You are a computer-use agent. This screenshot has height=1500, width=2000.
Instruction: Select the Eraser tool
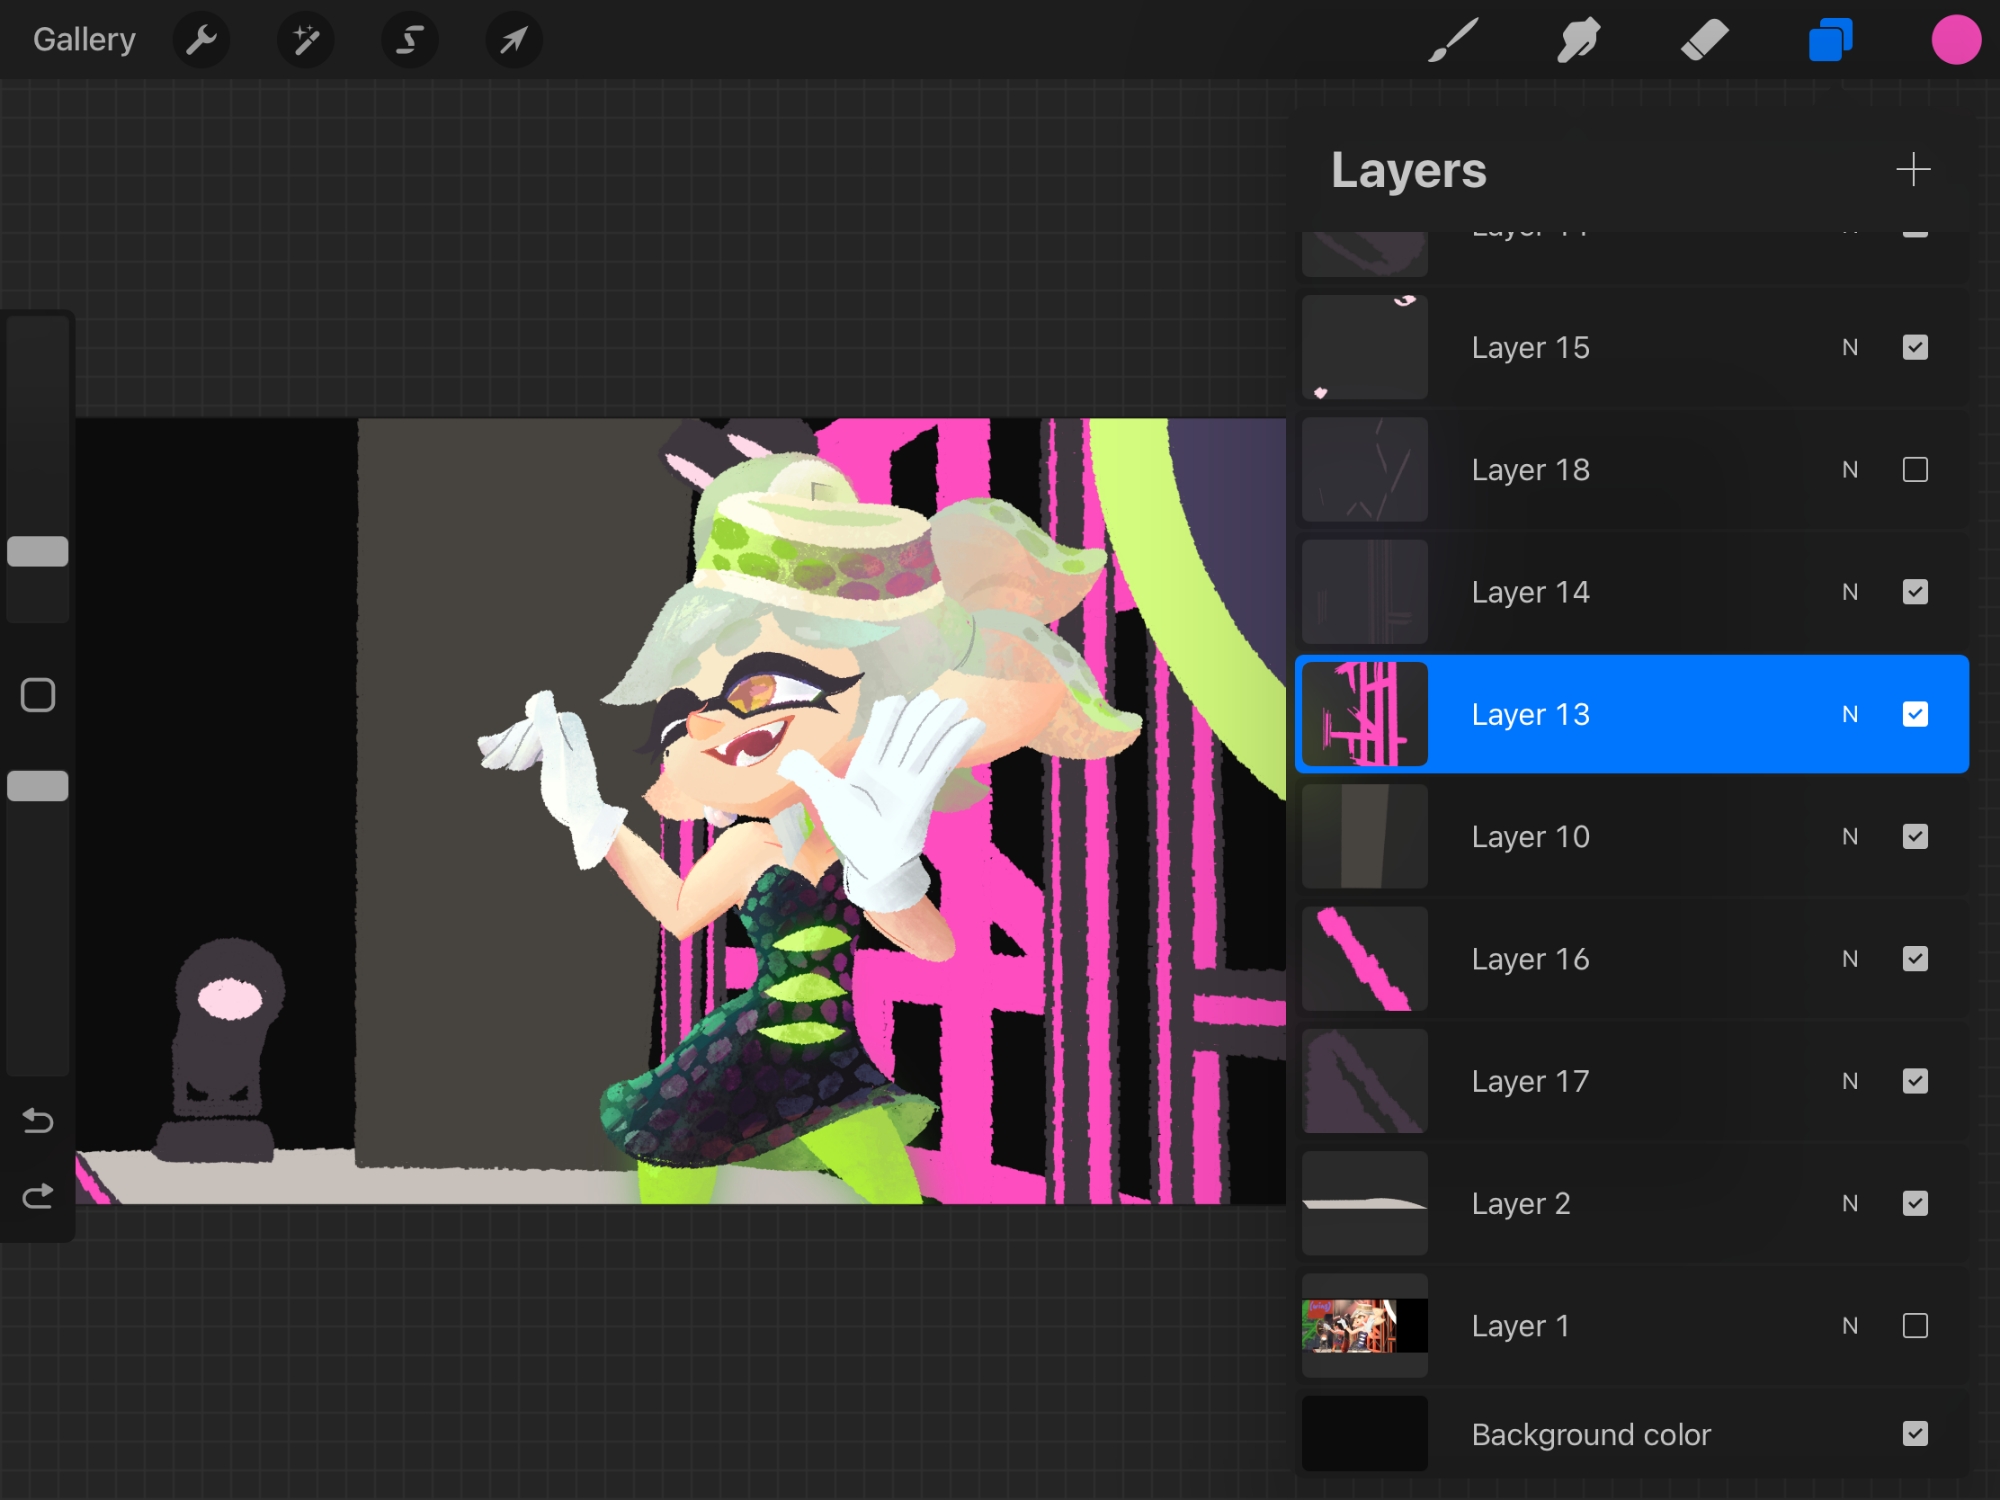(x=1704, y=41)
